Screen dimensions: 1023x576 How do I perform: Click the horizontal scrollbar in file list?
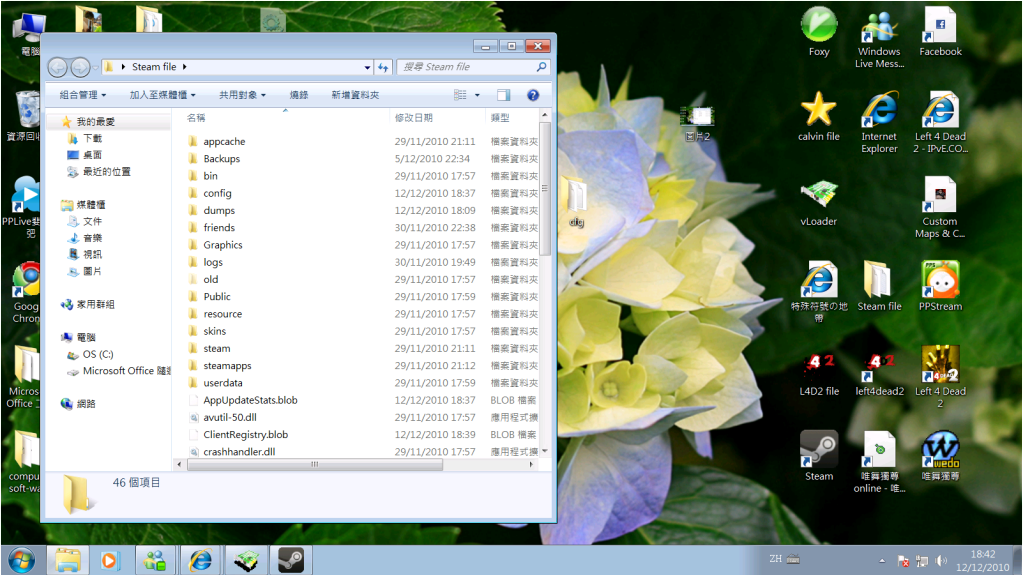pos(315,465)
